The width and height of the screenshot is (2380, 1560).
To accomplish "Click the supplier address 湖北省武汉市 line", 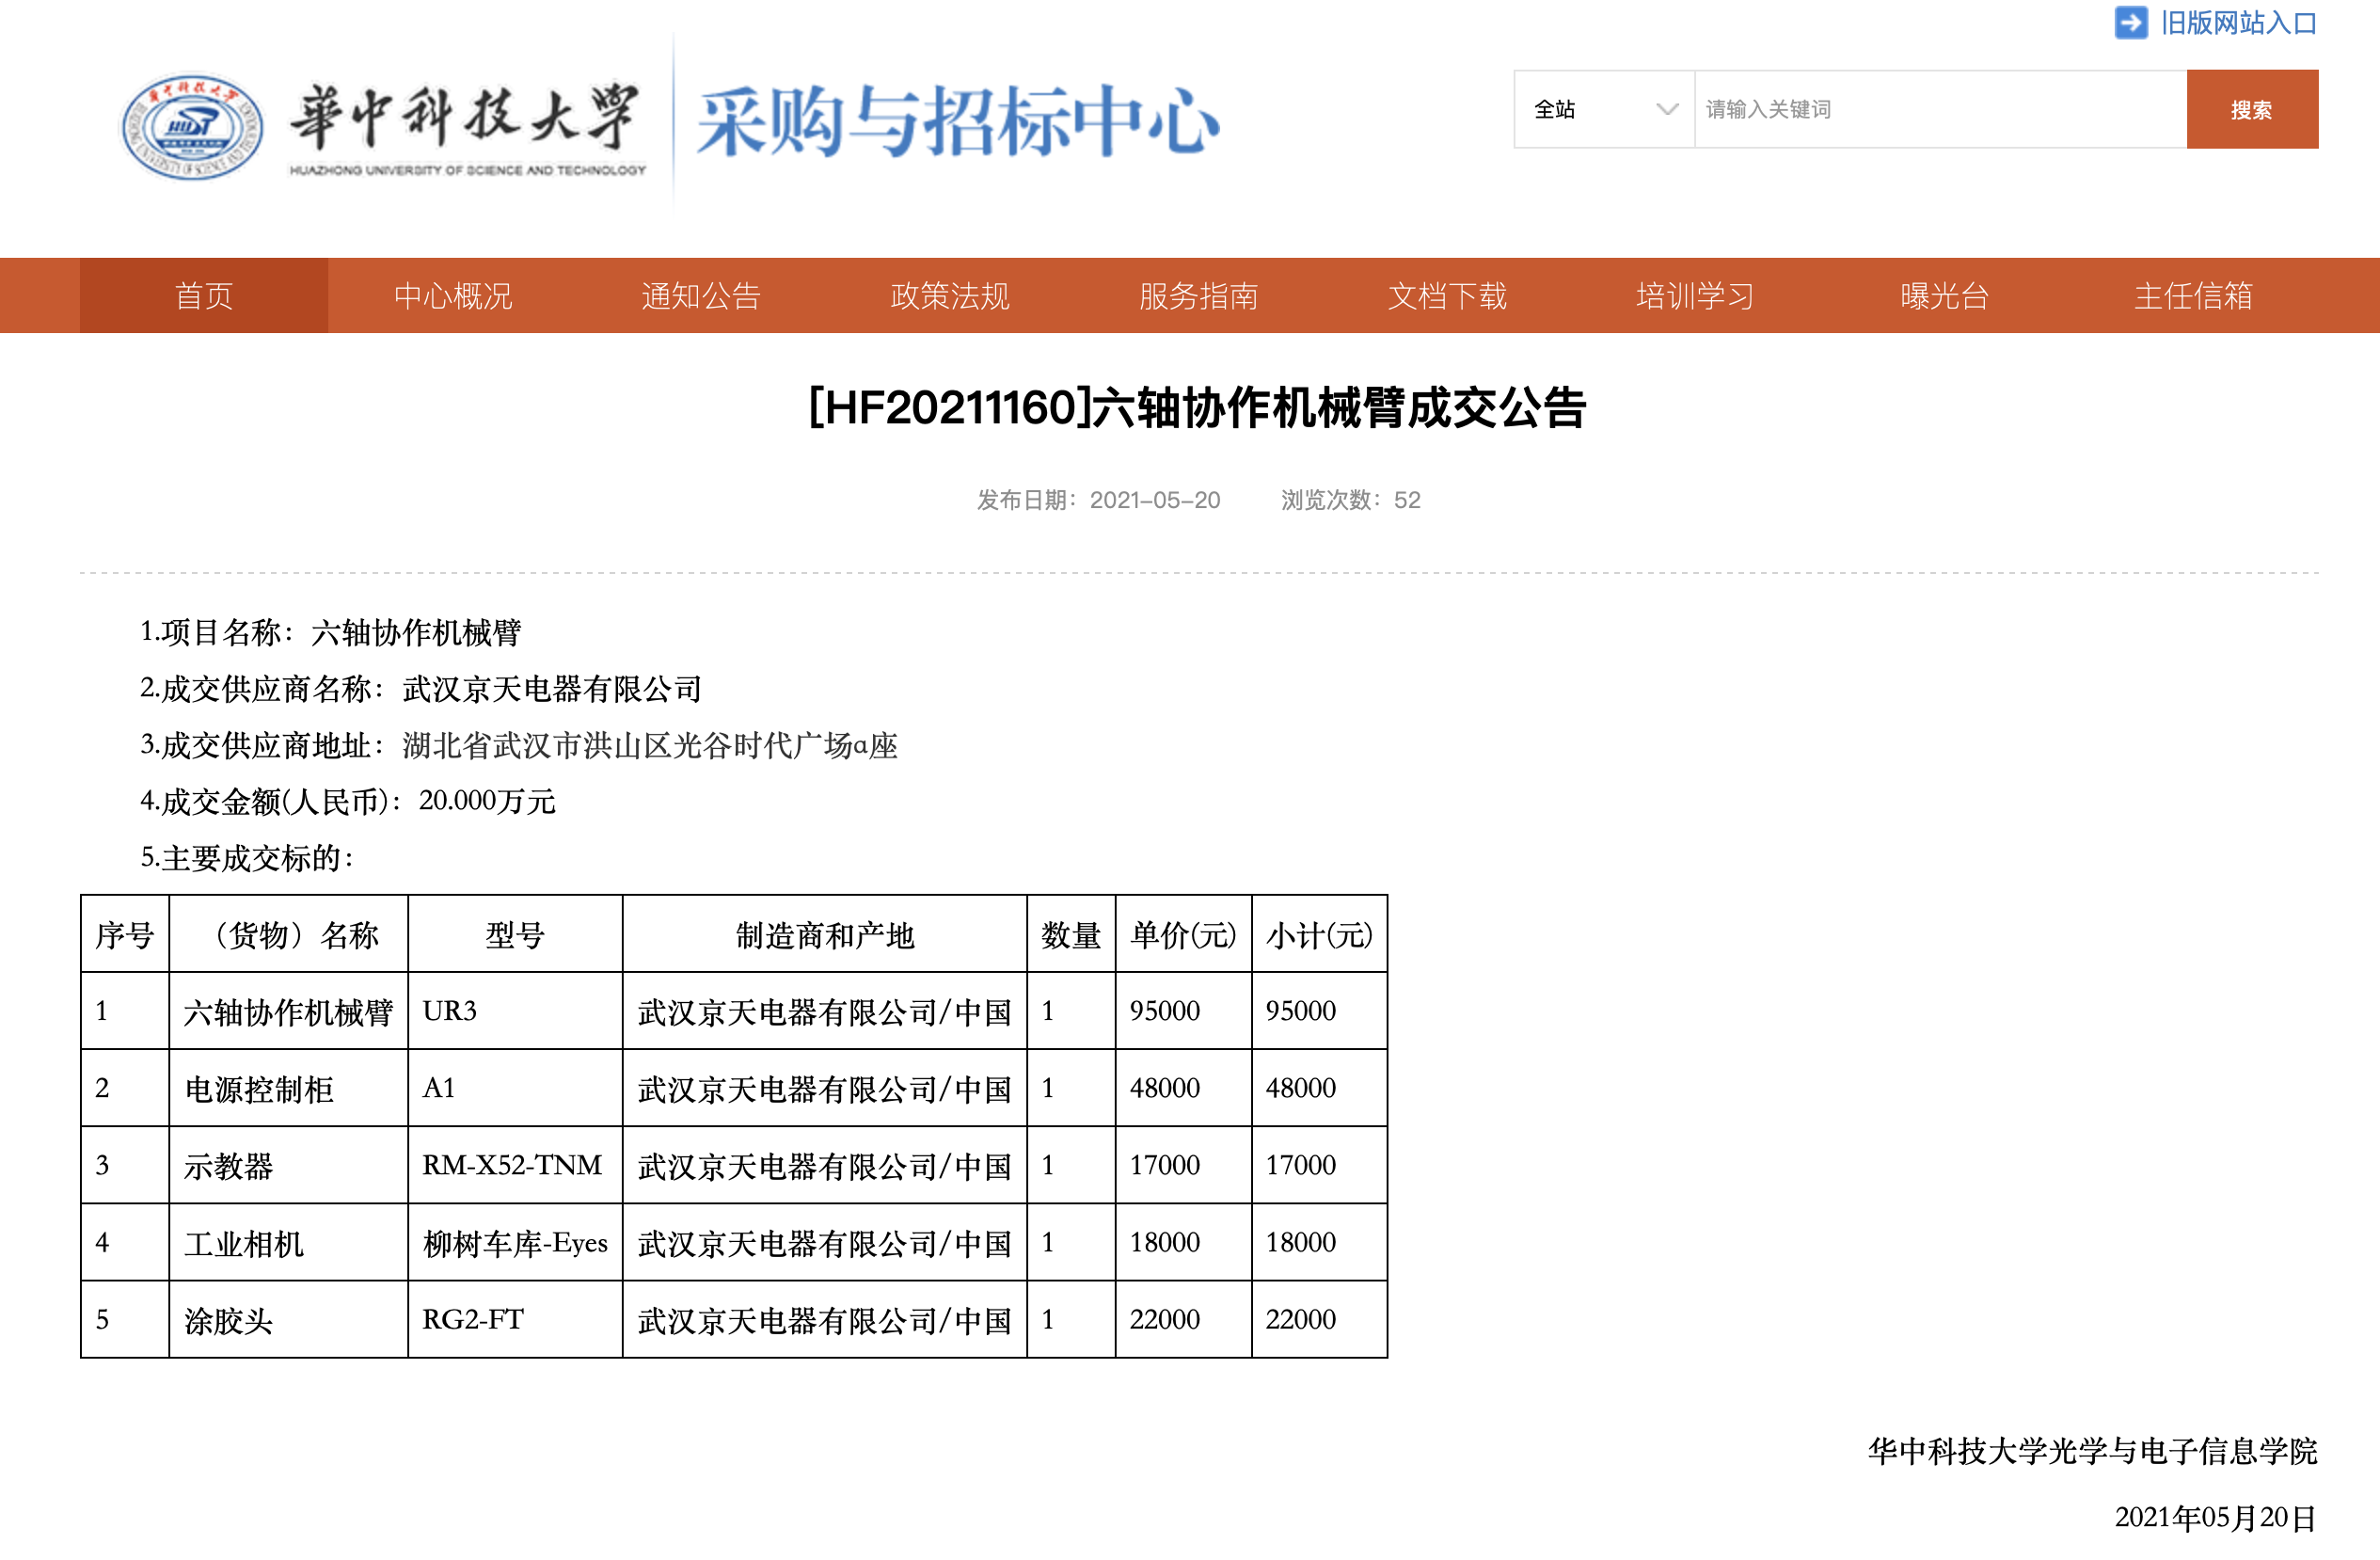I will [518, 744].
